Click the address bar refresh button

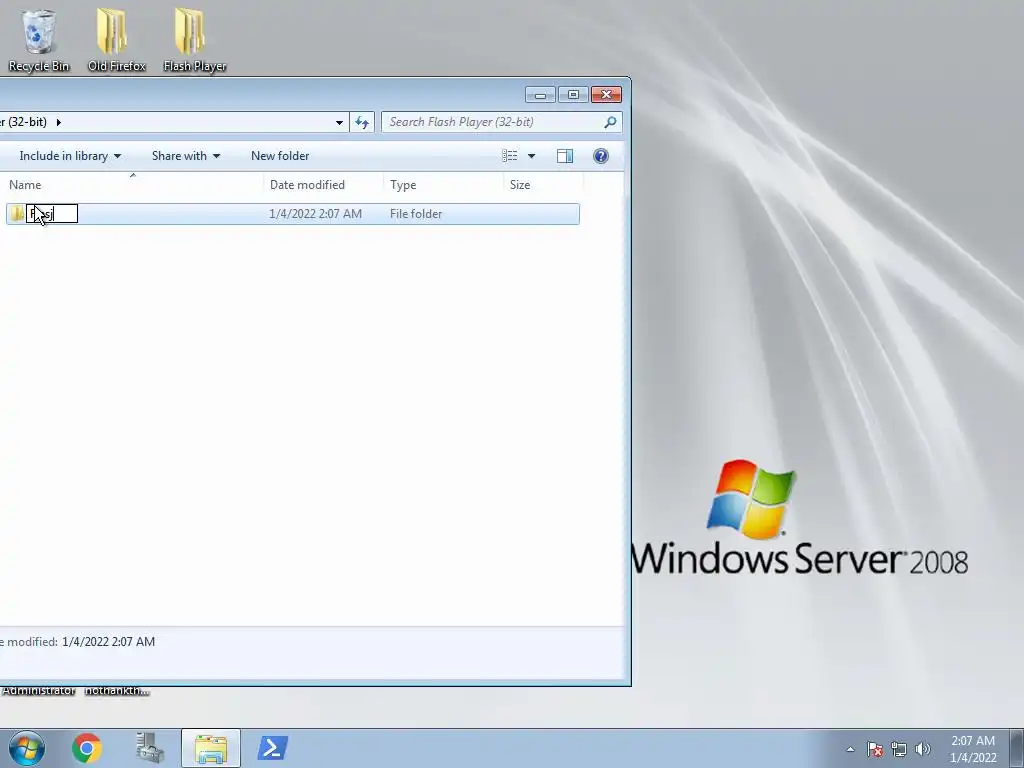[362, 122]
